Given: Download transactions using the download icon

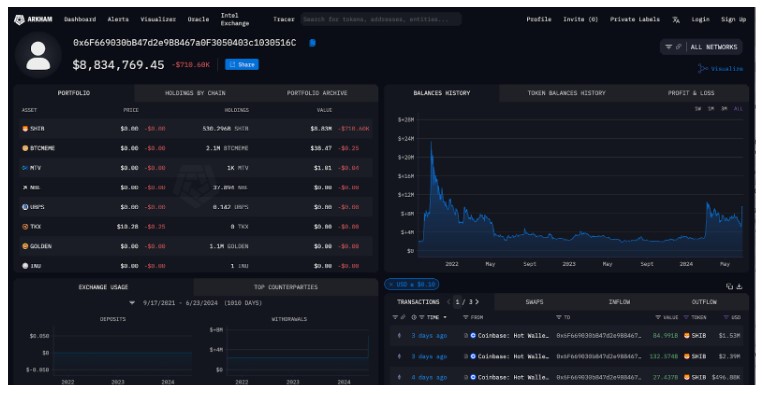Looking at the screenshot, I should 739,286.
